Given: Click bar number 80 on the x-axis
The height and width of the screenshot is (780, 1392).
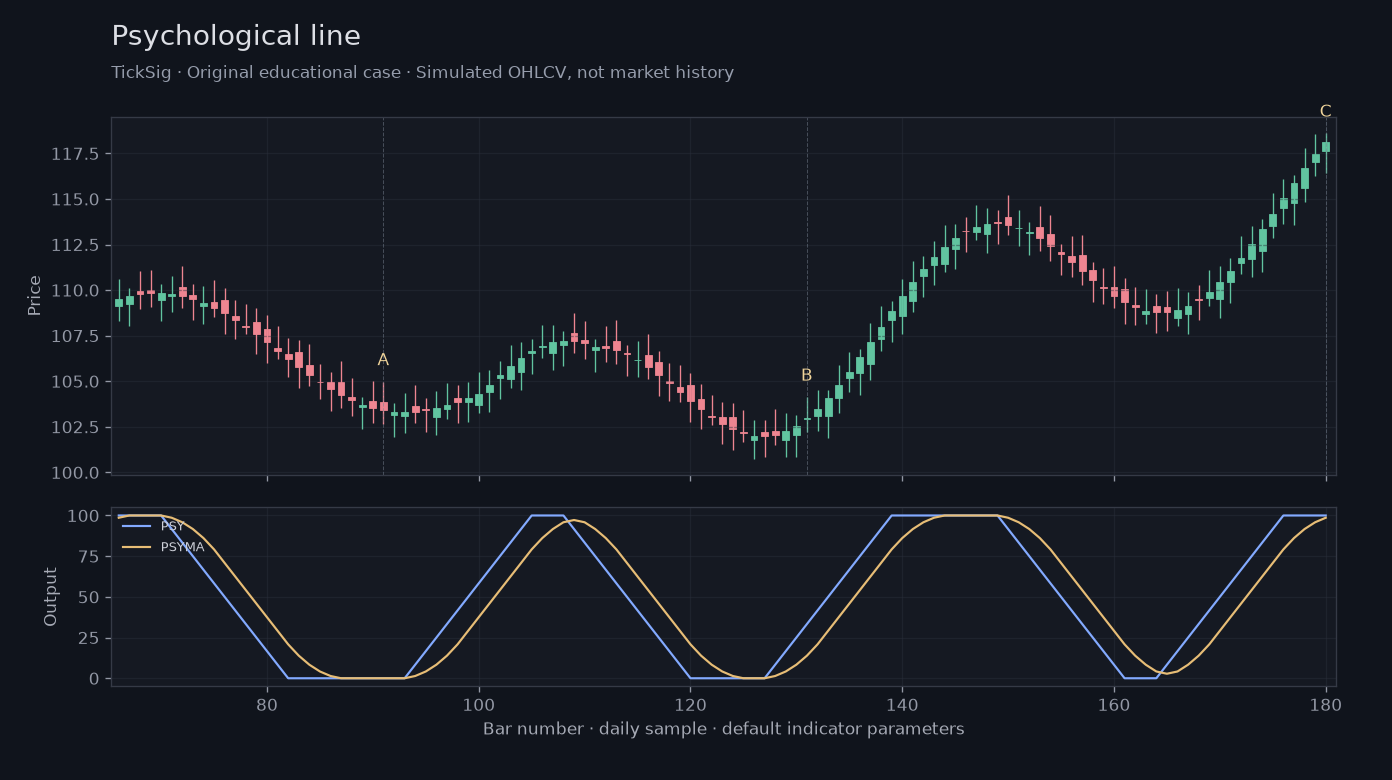Looking at the screenshot, I should click(x=267, y=703).
